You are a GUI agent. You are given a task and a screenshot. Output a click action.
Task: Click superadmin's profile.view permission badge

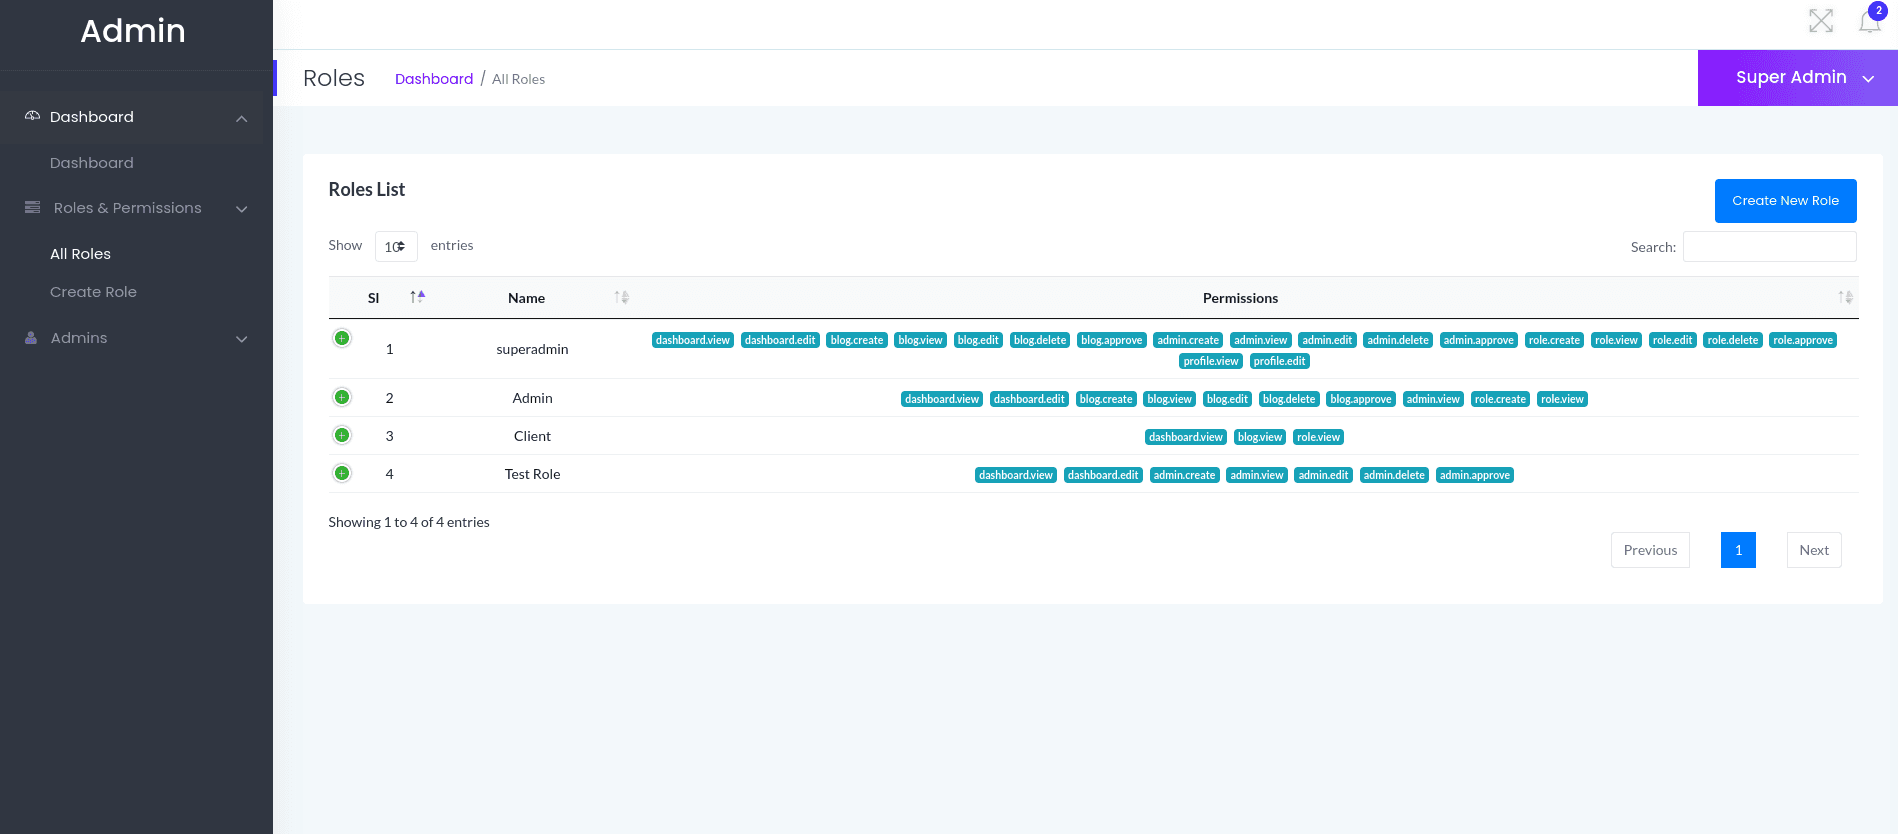[1211, 361]
